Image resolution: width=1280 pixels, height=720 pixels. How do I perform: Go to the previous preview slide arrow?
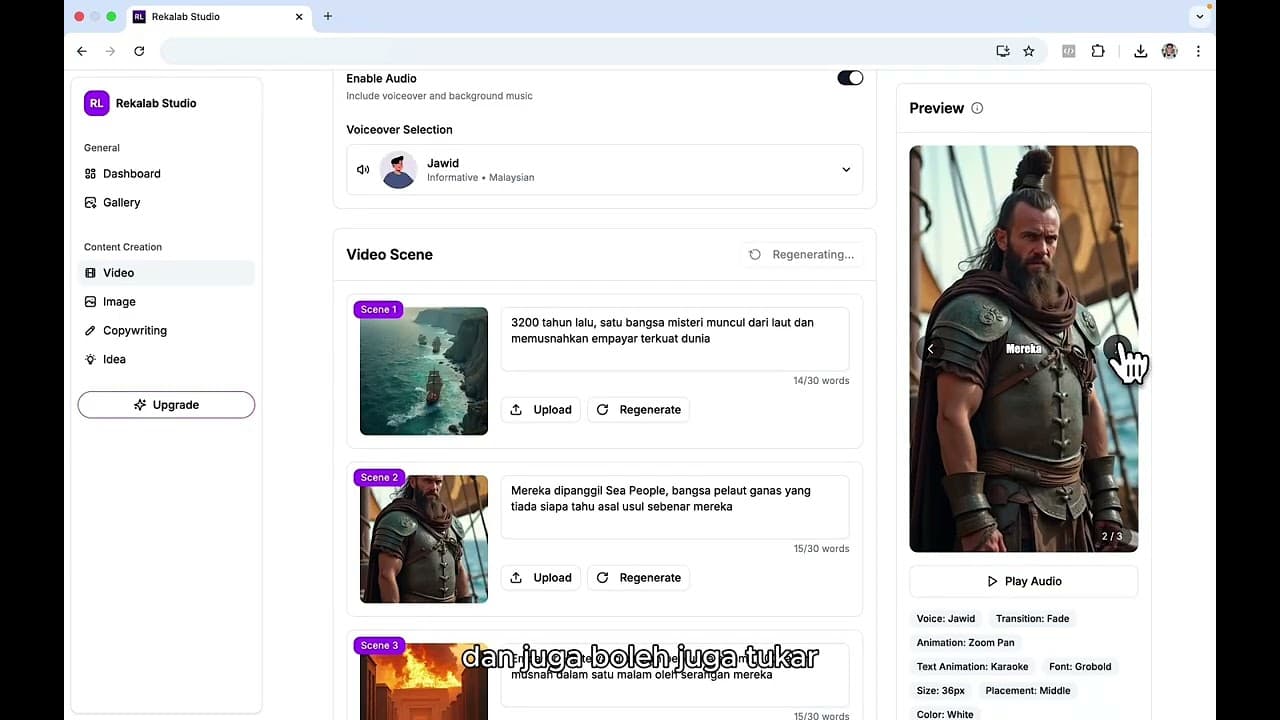pyautogui.click(x=931, y=349)
